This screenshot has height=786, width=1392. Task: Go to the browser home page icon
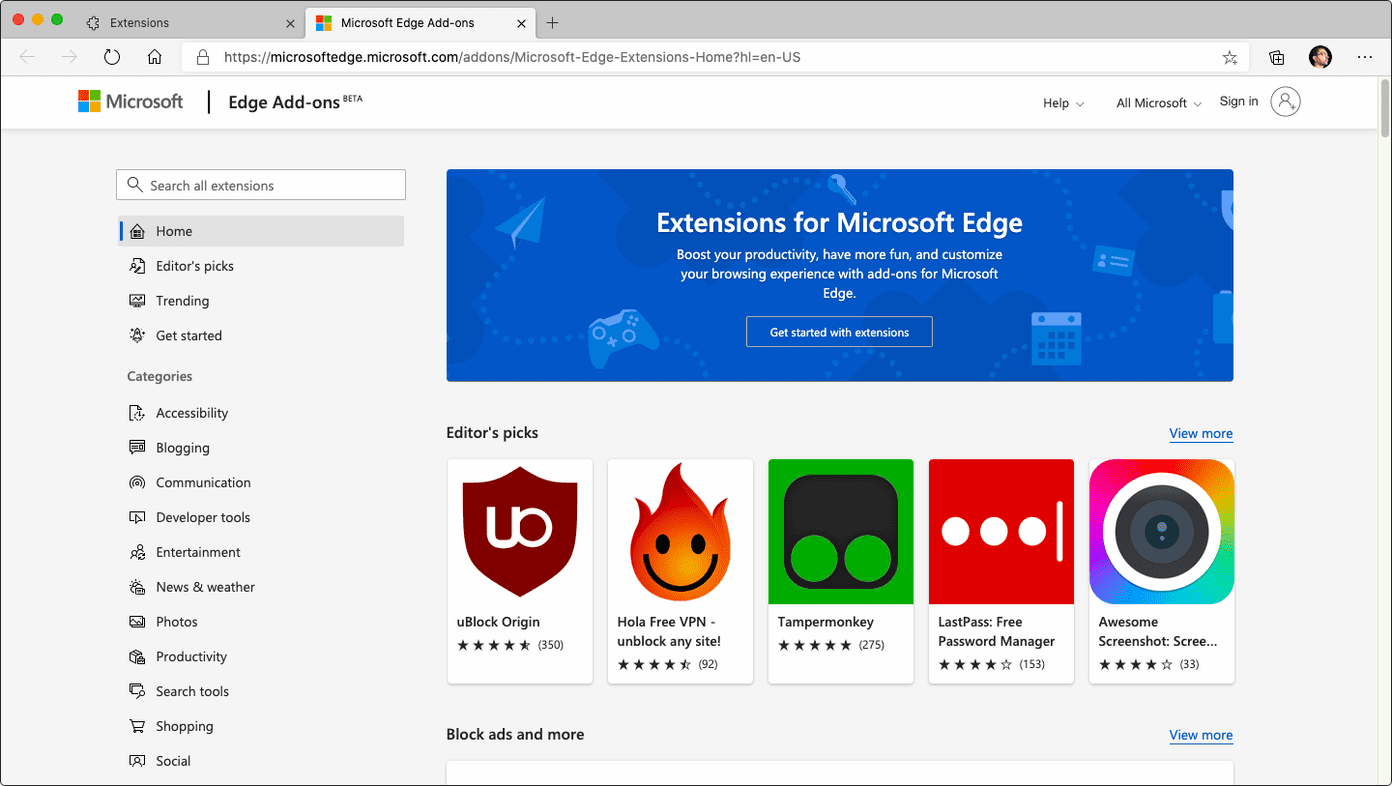(154, 57)
